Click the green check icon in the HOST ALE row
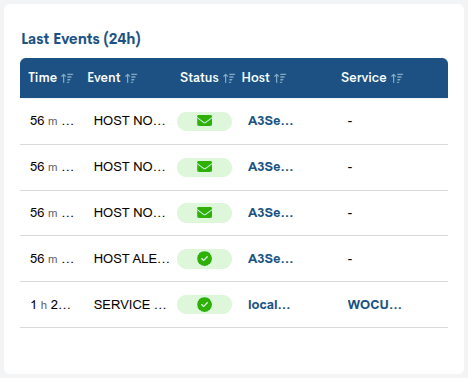The height and width of the screenshot is (378, 468). click(x=204, y=258)
